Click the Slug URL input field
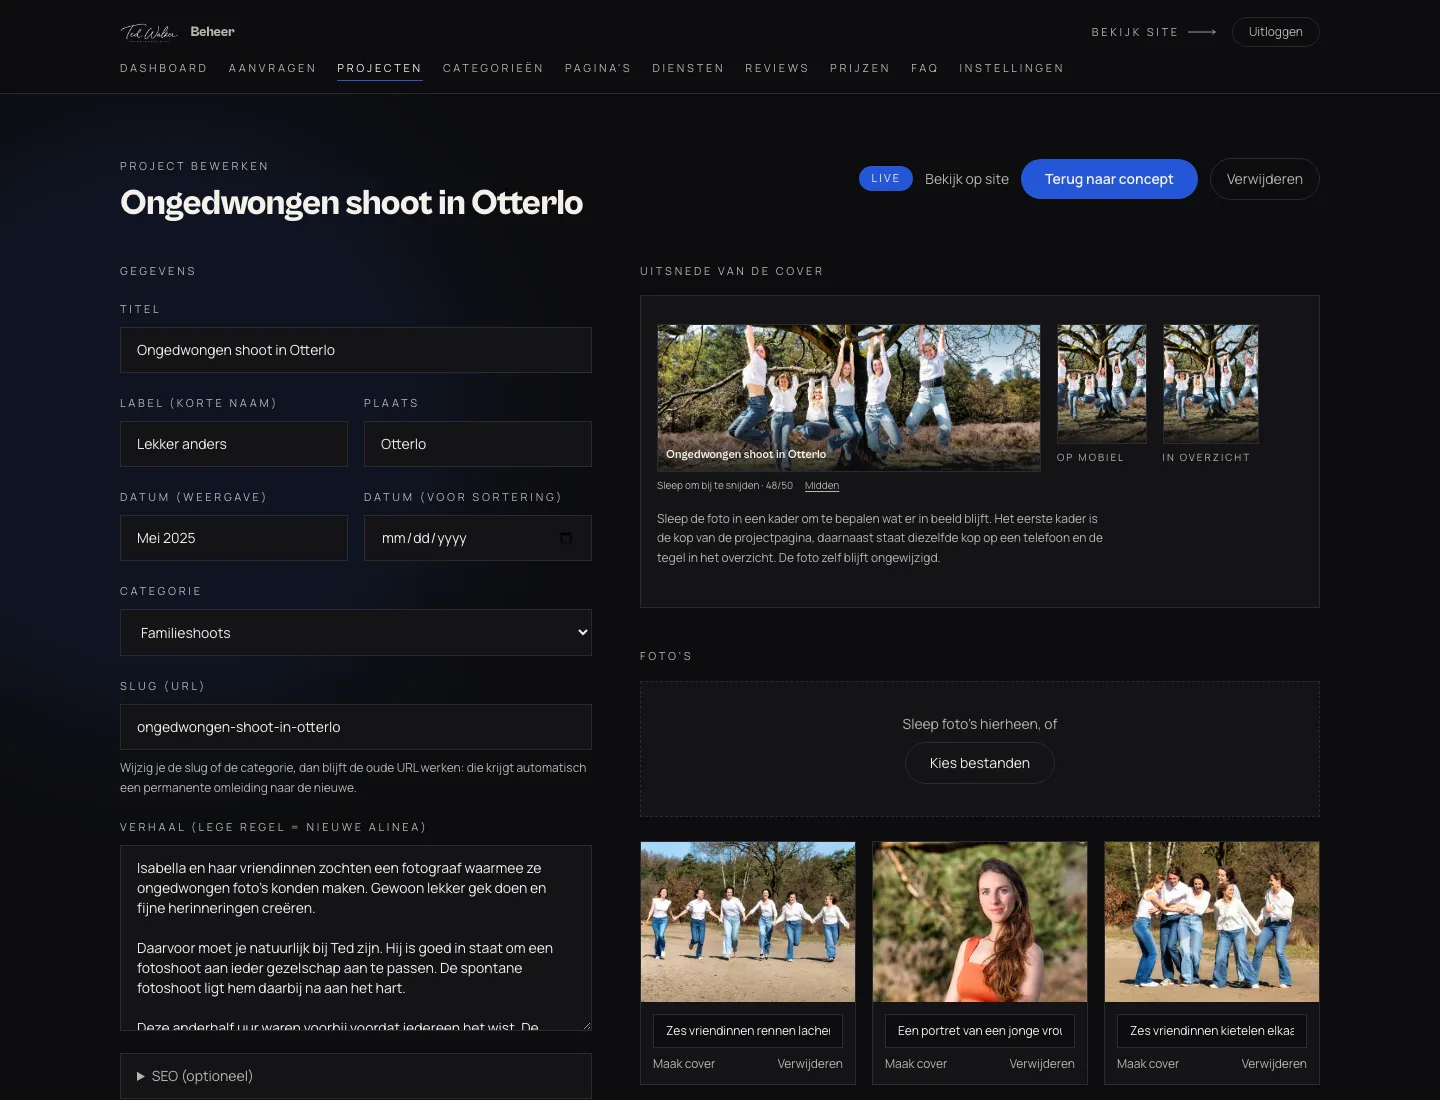This screenshot has width=1440, height=1100. pyautogui.click(x=356, y=727)
